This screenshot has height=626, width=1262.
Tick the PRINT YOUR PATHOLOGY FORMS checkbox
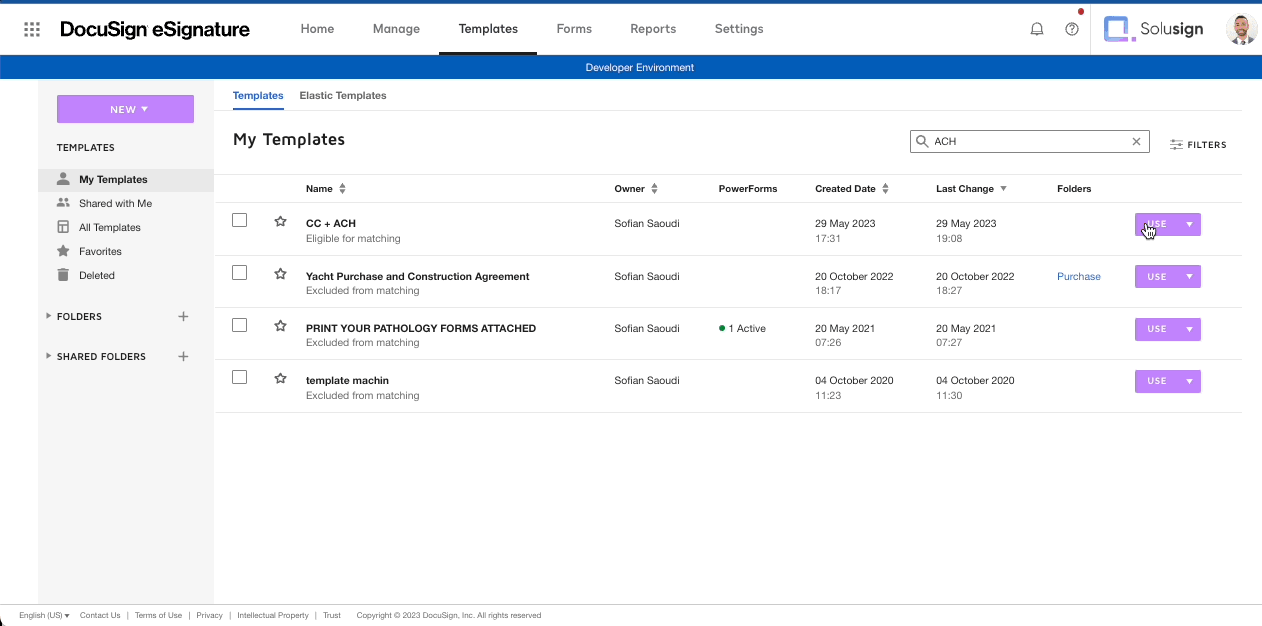coord(239,325)
